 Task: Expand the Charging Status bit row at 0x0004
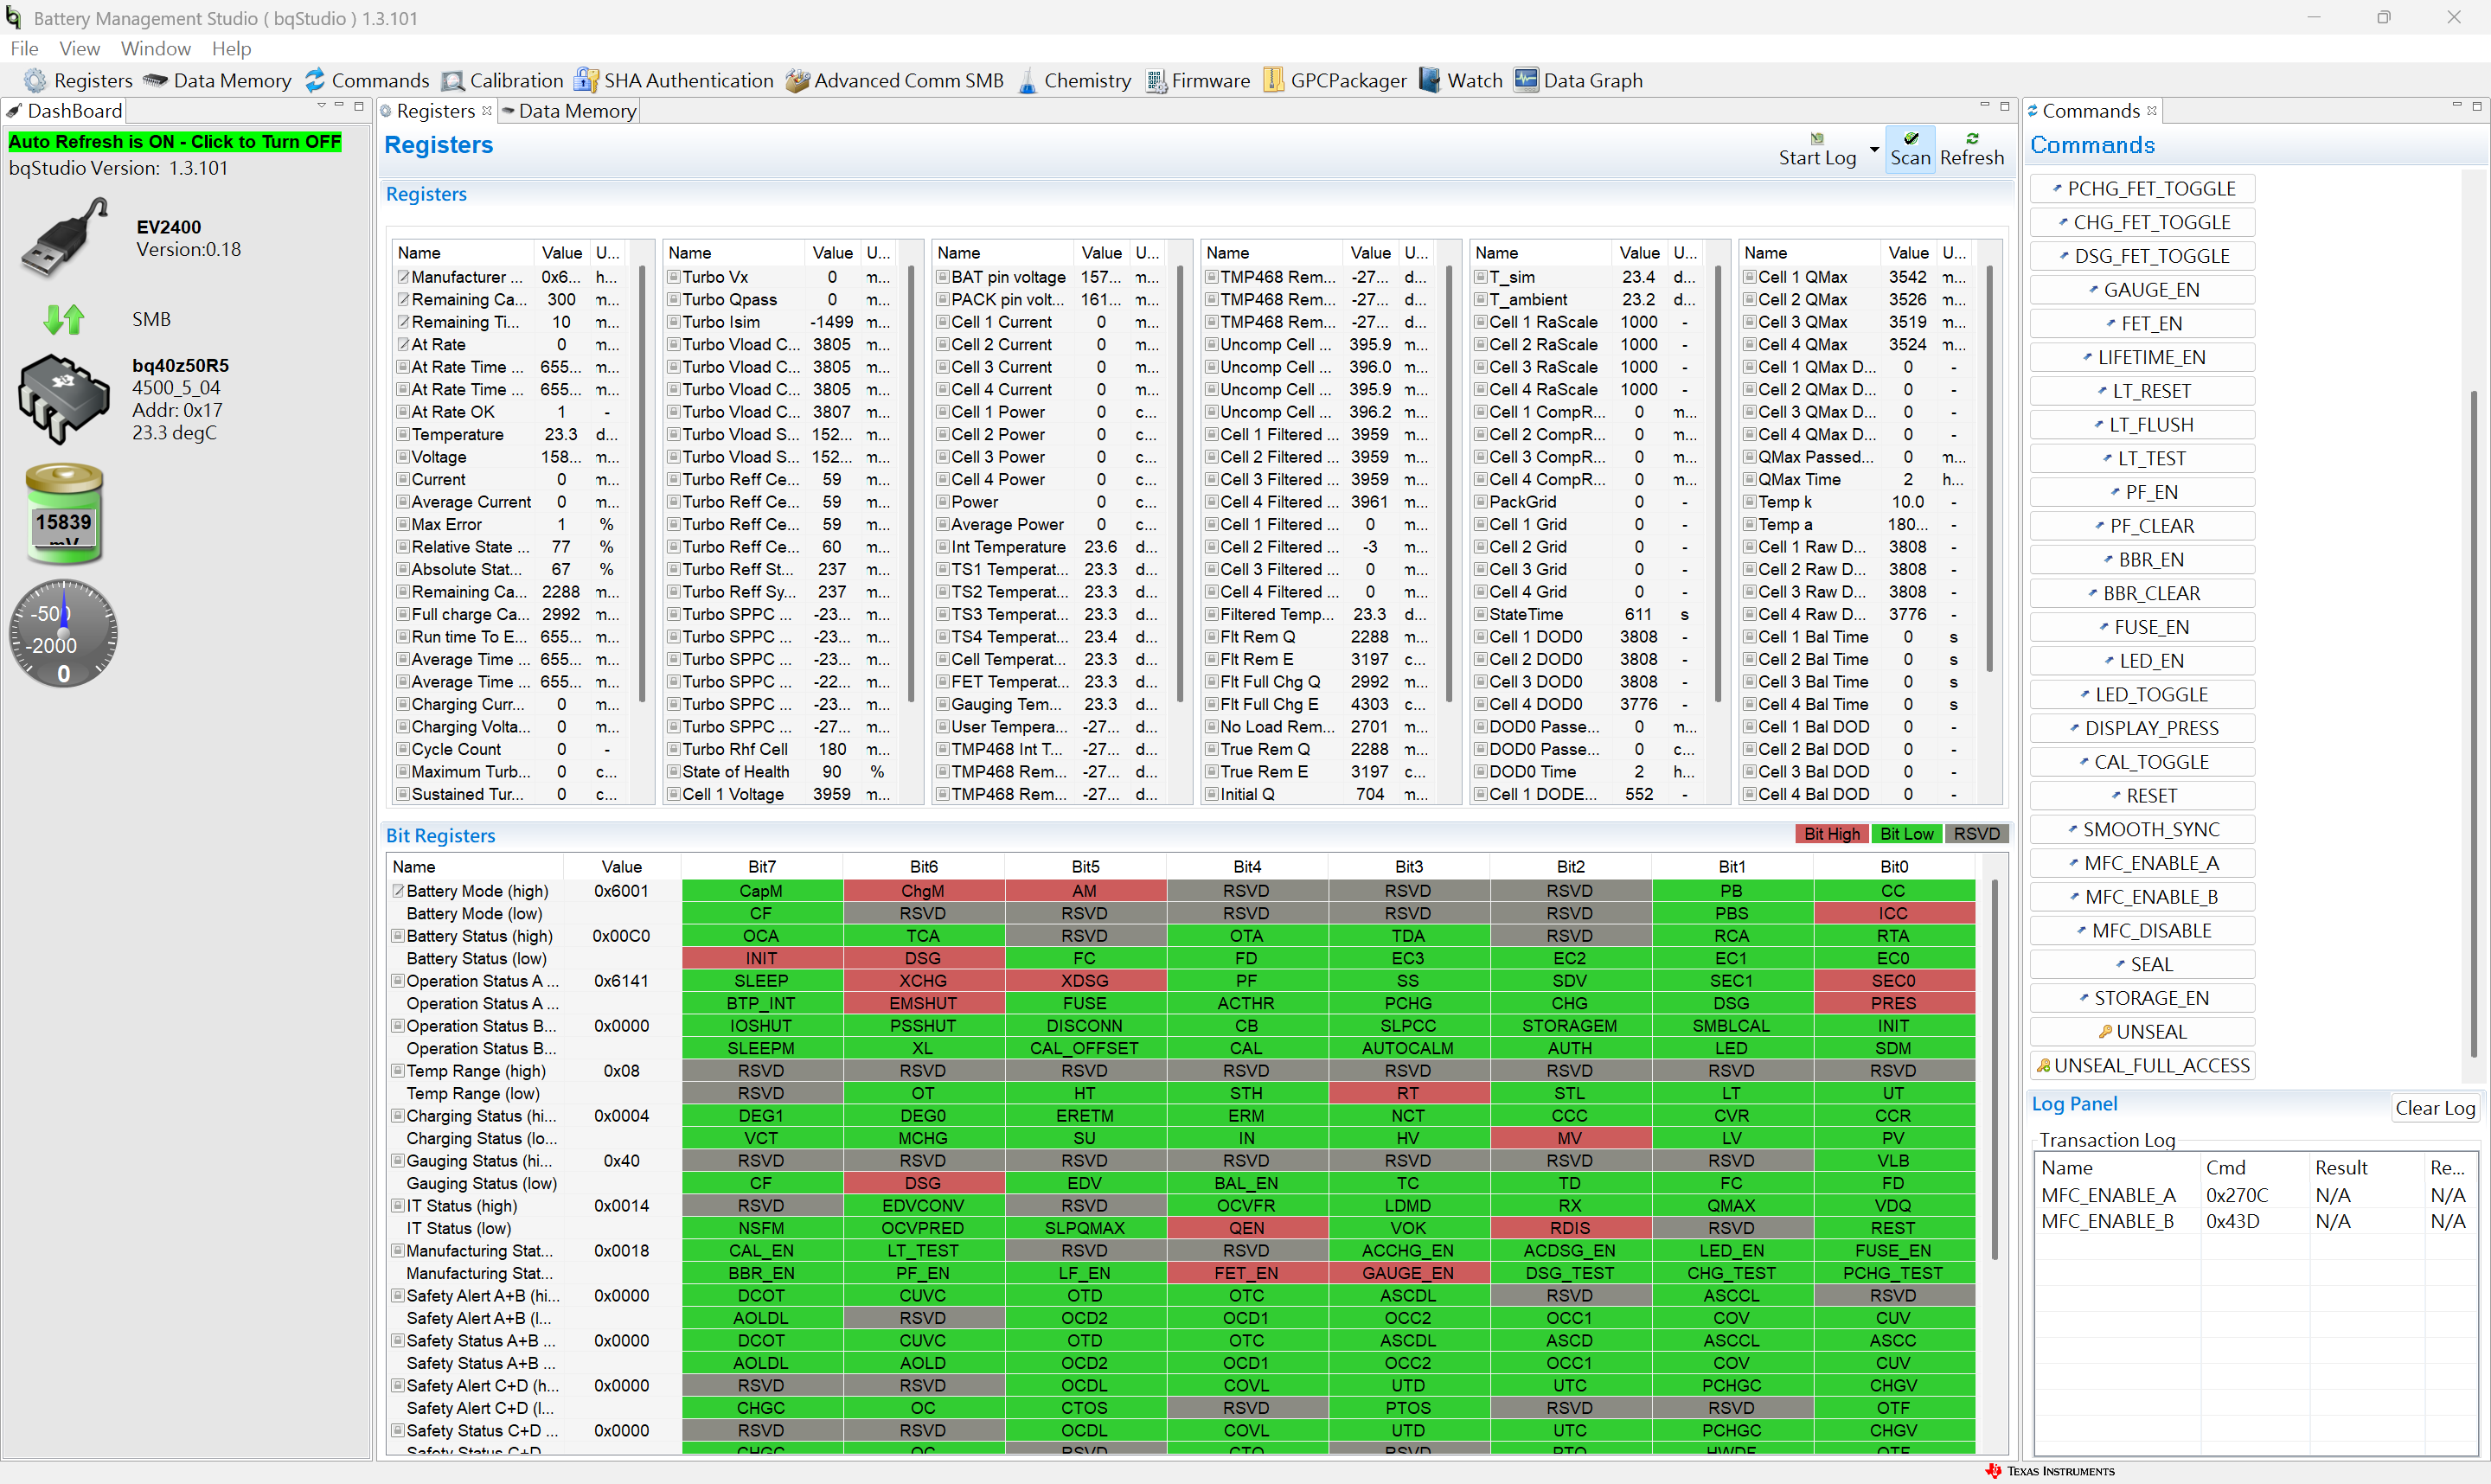397,1116
